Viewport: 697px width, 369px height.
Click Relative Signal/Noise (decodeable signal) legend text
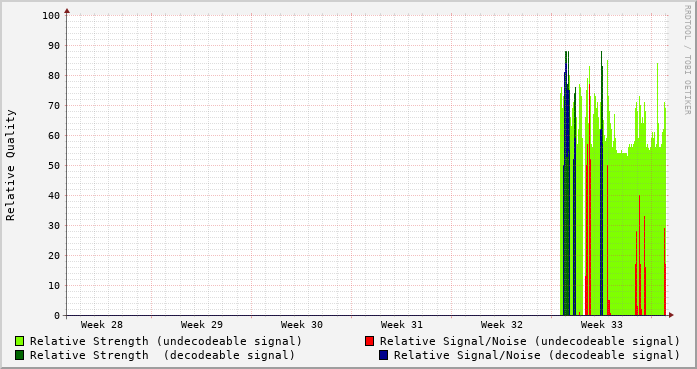[537, 355]
